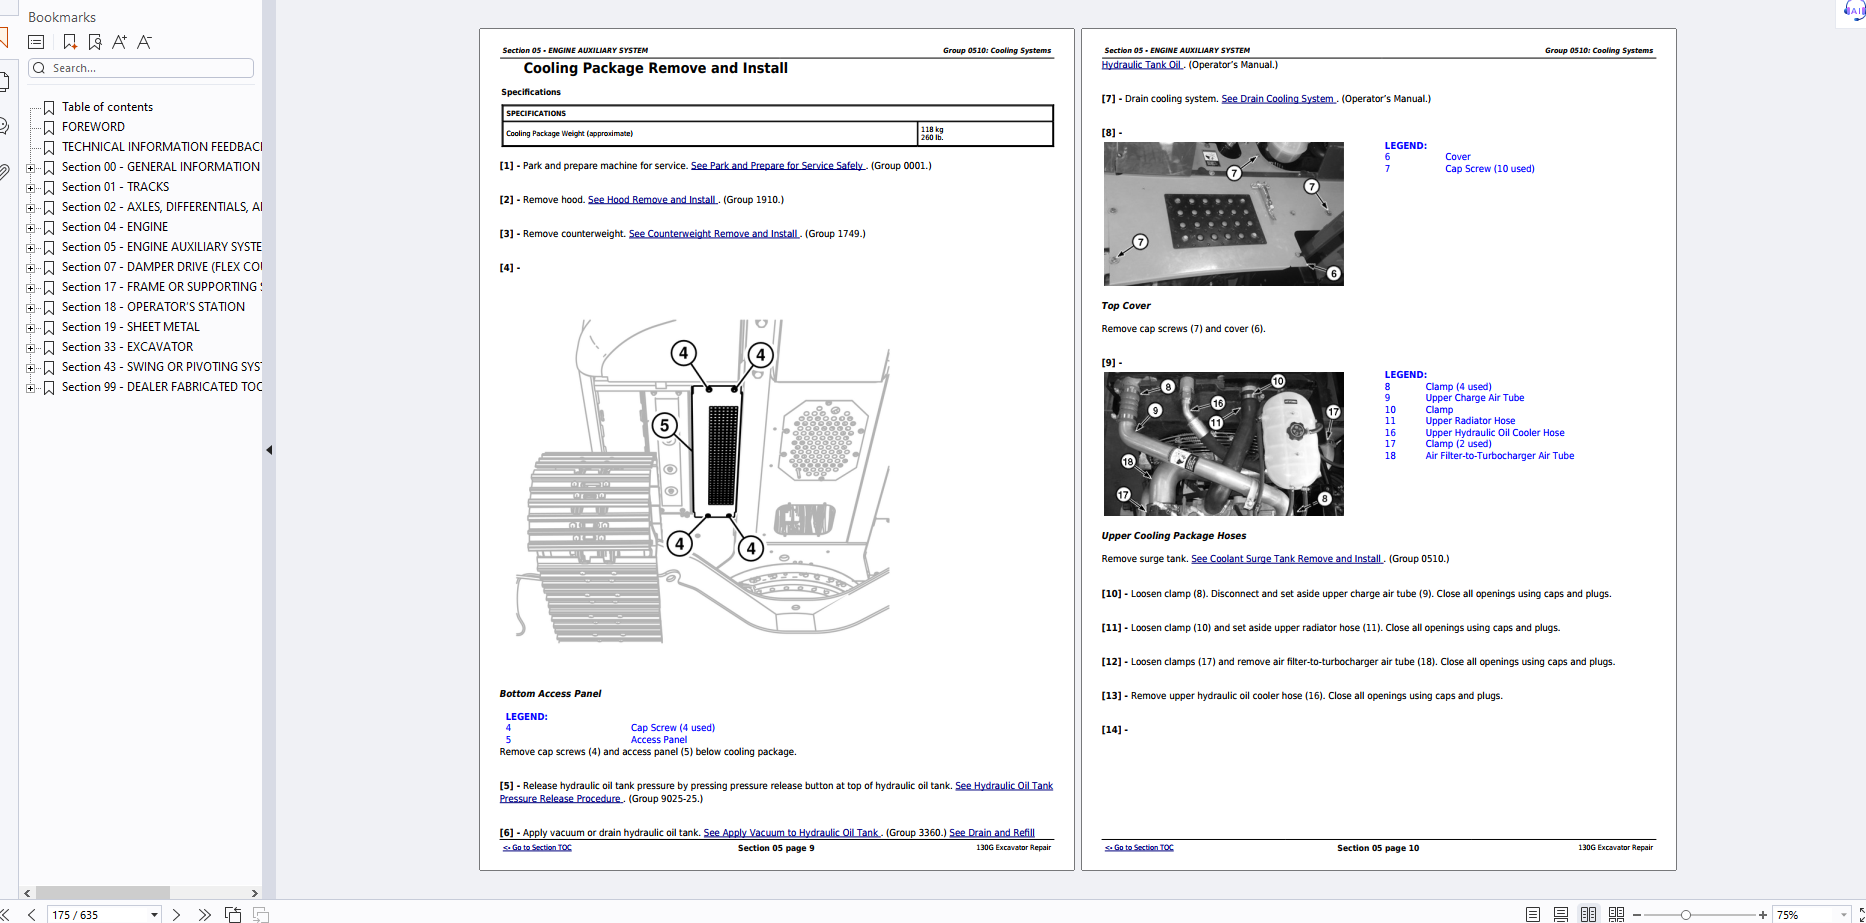Click the bookmarks Search field
The image size is (1866, 923).
click(x=148, y=68)
